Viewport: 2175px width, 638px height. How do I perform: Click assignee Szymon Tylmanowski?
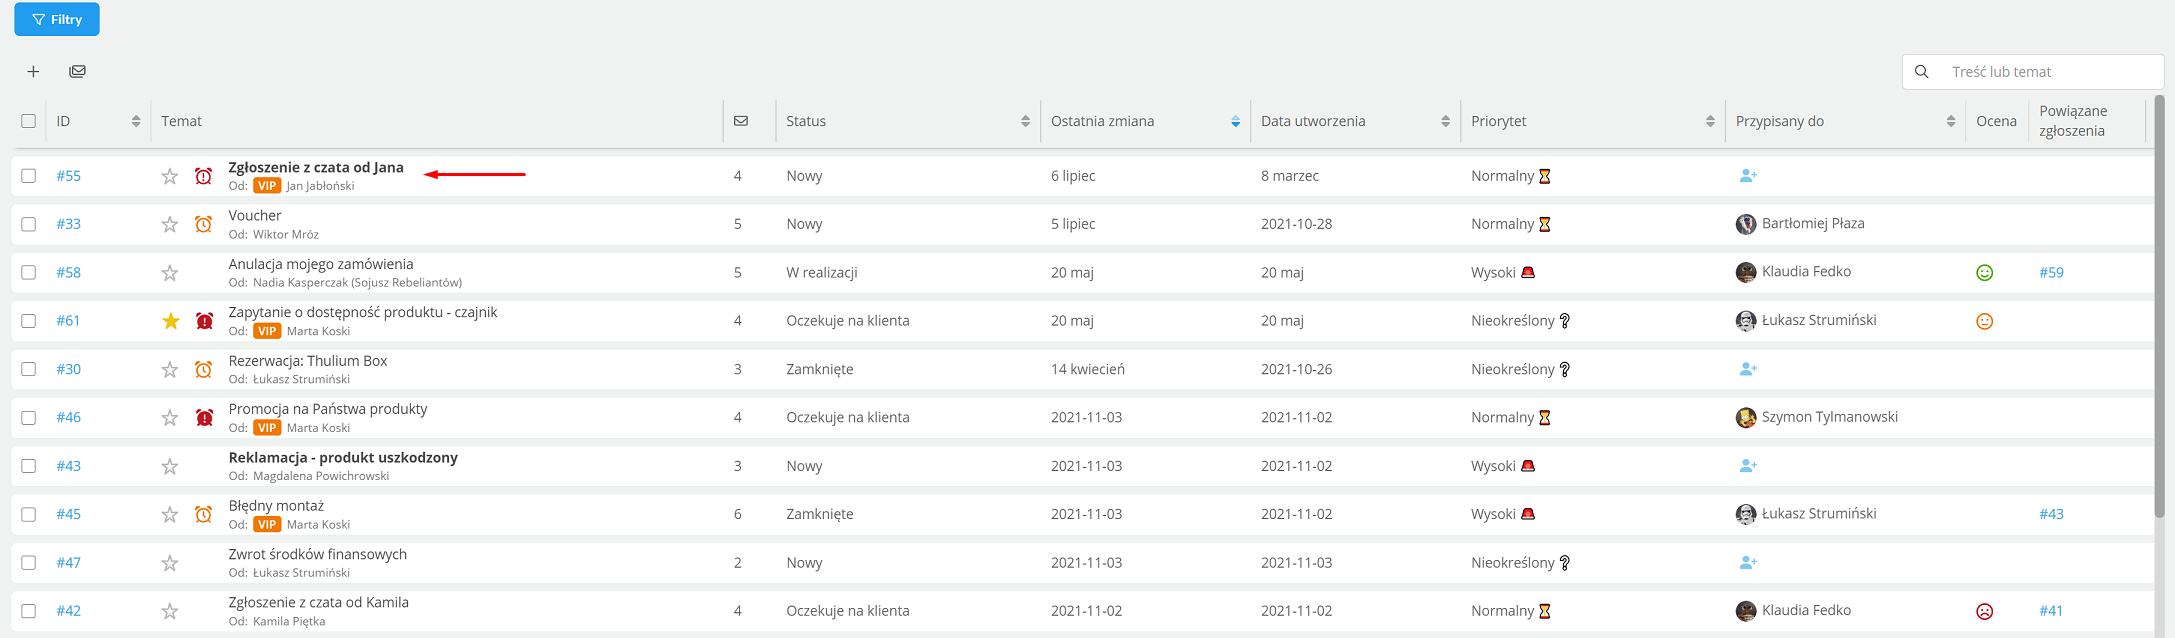click(x=1829, y=417)
